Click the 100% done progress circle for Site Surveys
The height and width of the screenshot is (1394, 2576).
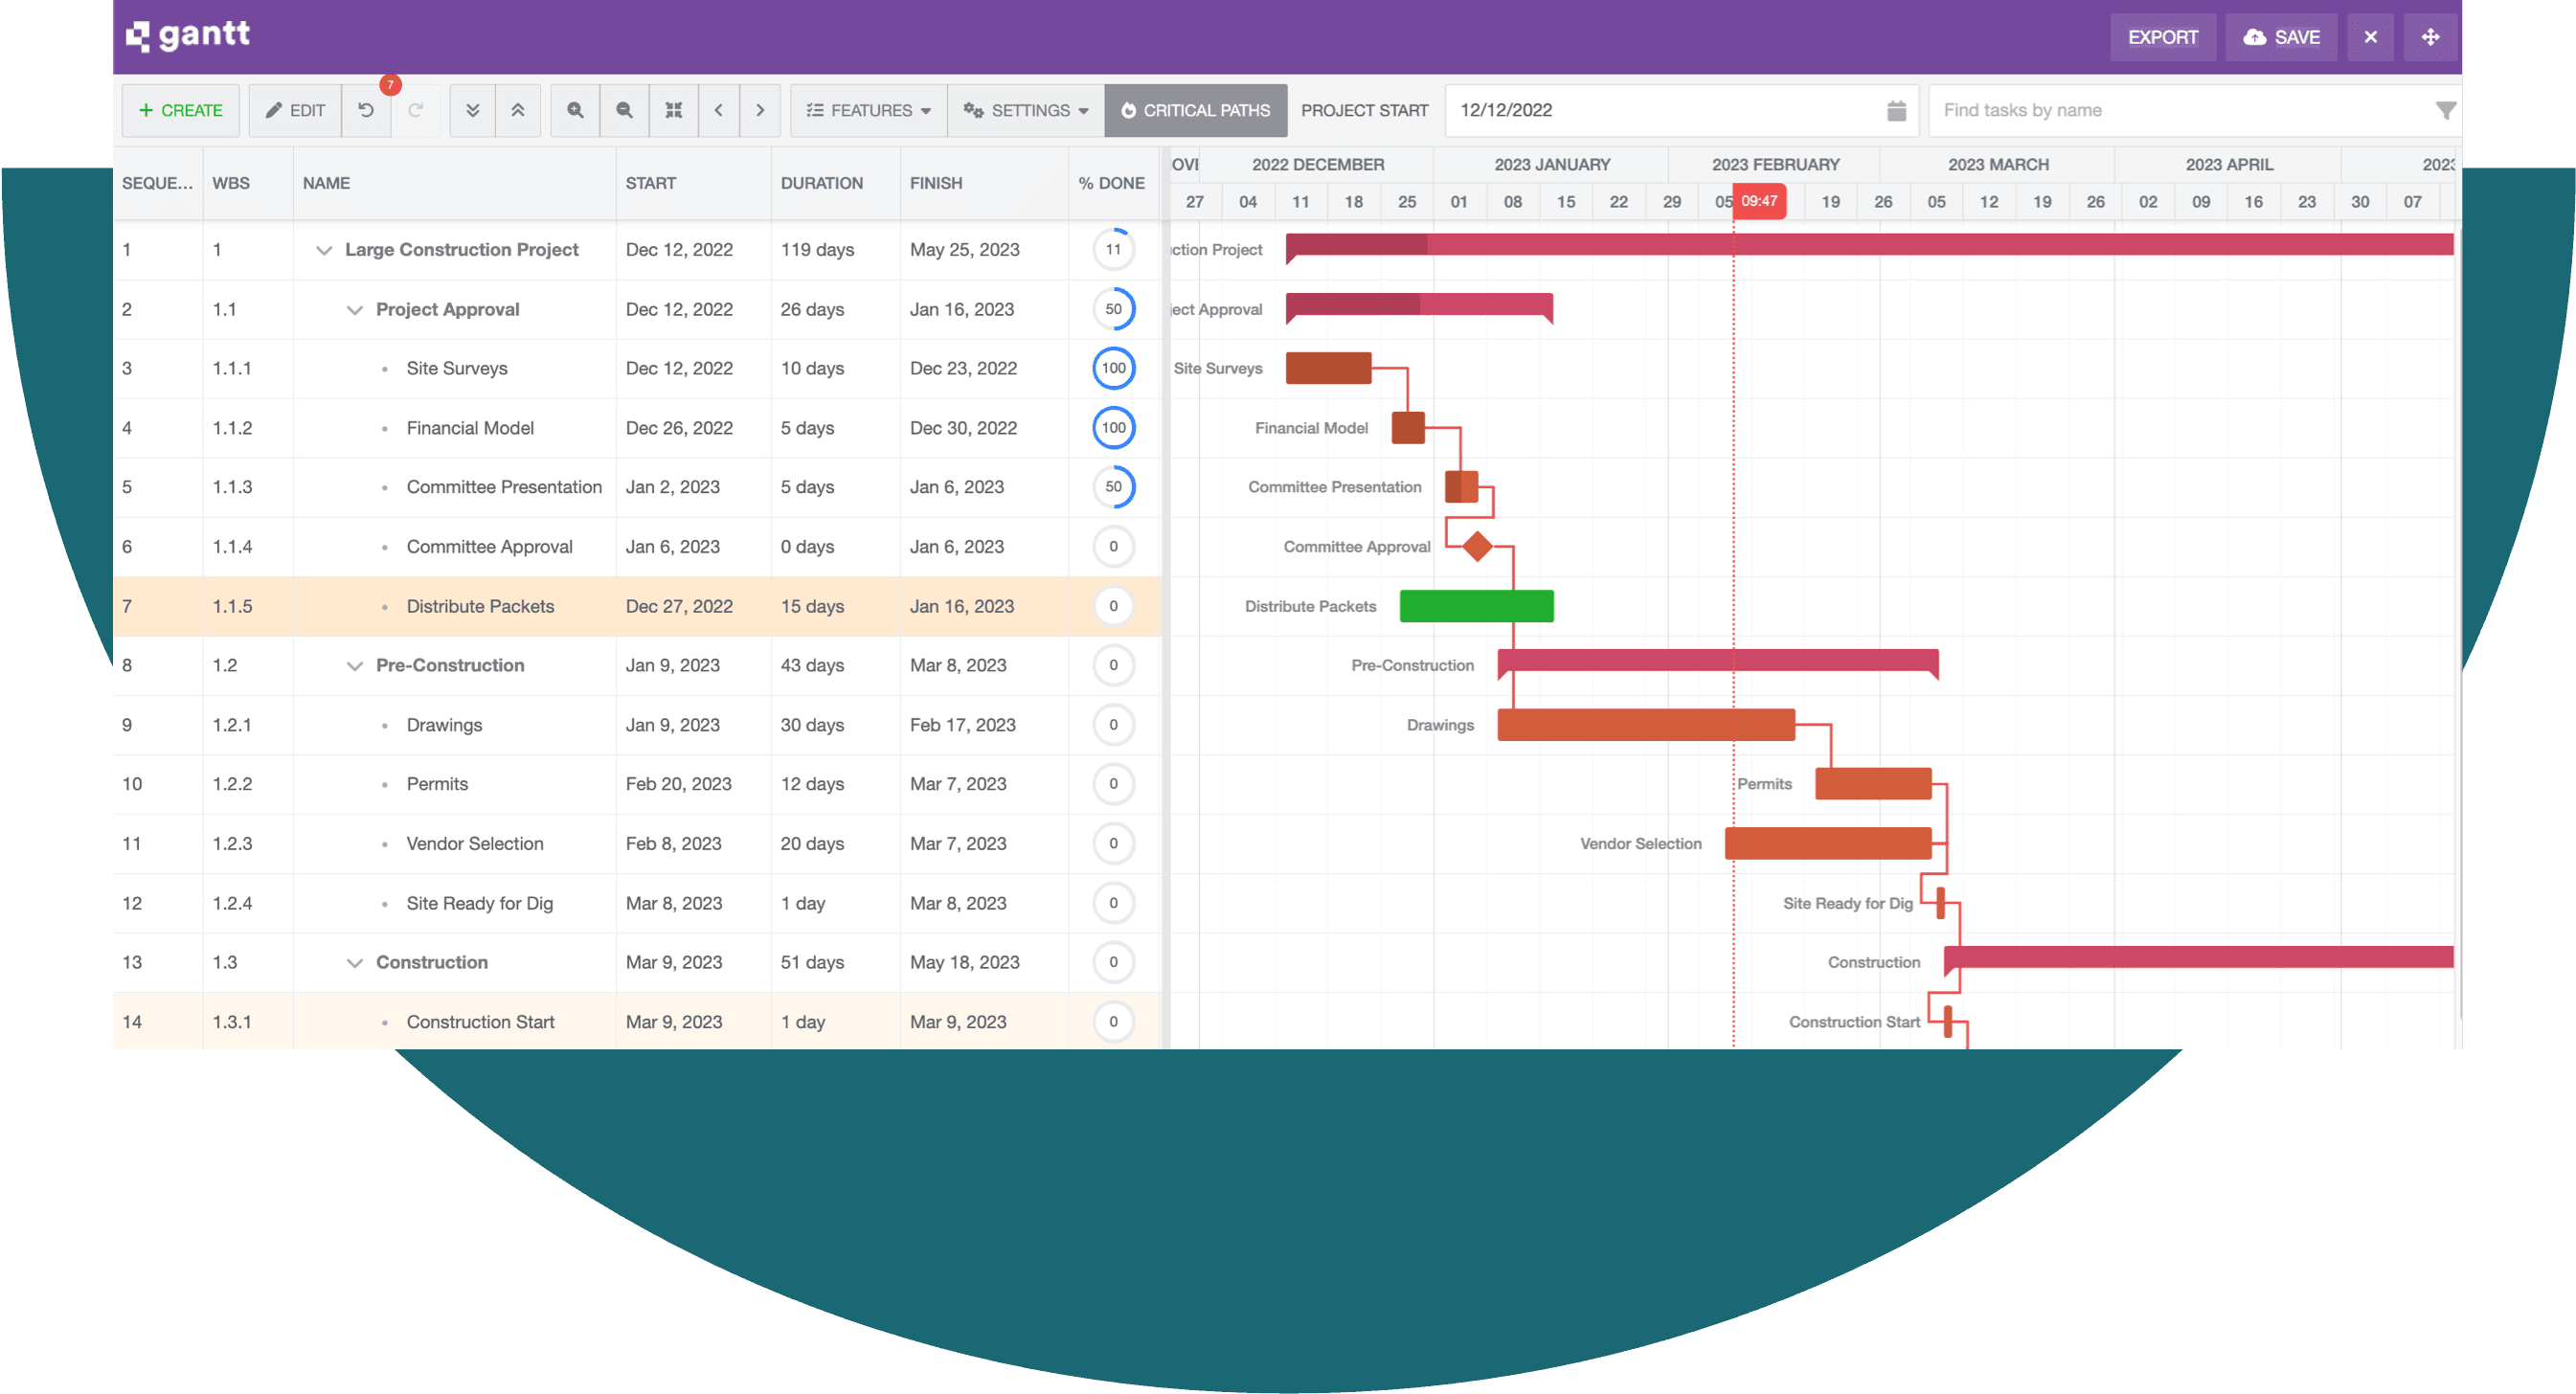[x=1113, y=368]
